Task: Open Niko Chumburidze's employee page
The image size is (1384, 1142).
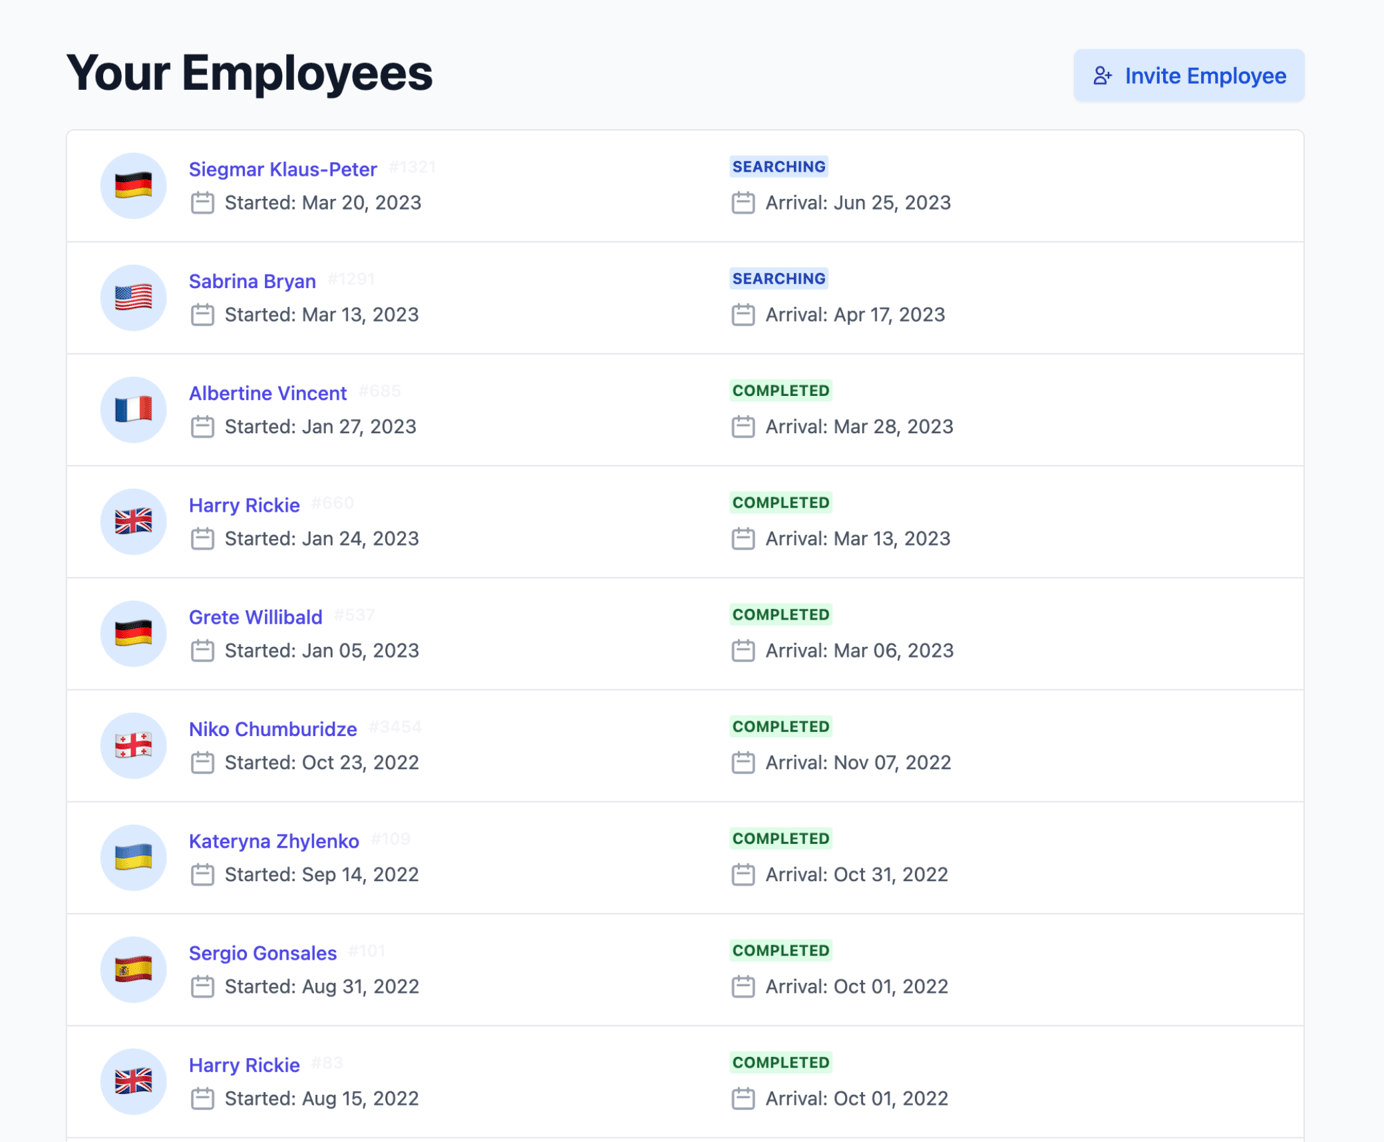Action: [x=272, y=729]
